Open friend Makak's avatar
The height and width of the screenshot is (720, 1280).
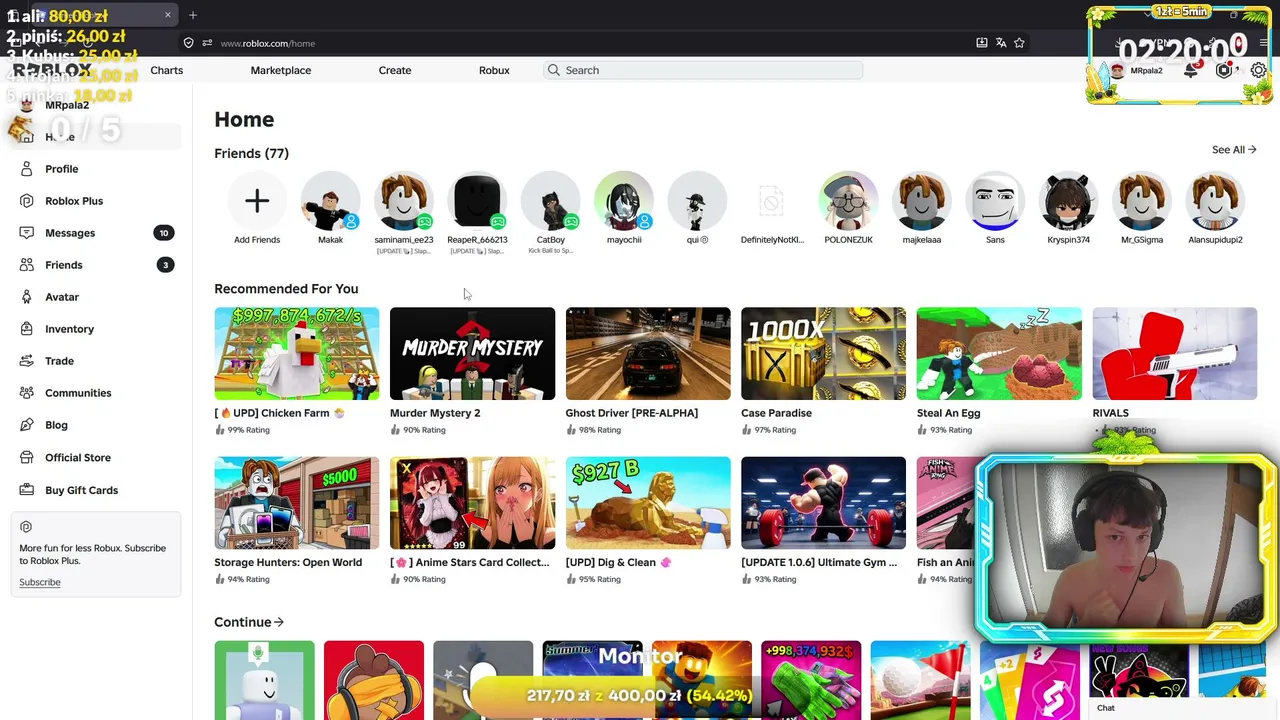(x=330, y=201)
